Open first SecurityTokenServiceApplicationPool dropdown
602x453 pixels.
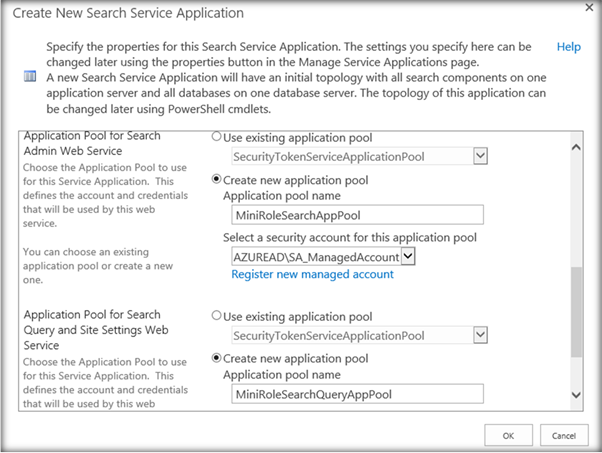[x=480, y=156]
